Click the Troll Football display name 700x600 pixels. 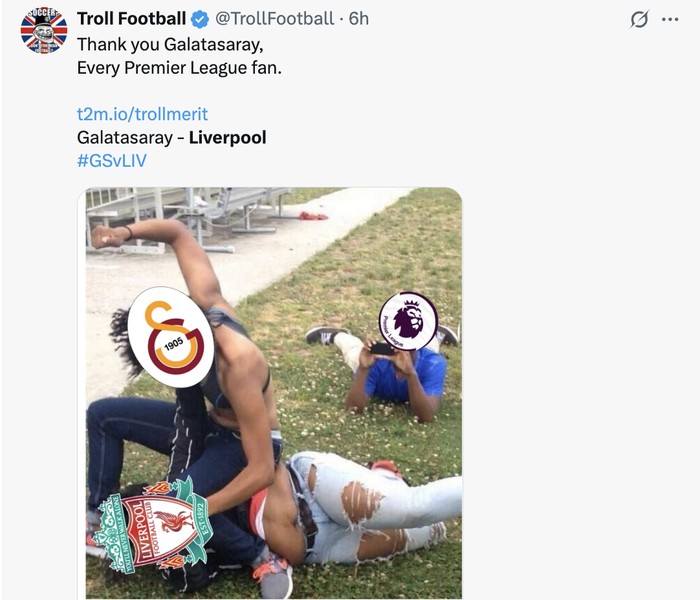tap(131, 19)
